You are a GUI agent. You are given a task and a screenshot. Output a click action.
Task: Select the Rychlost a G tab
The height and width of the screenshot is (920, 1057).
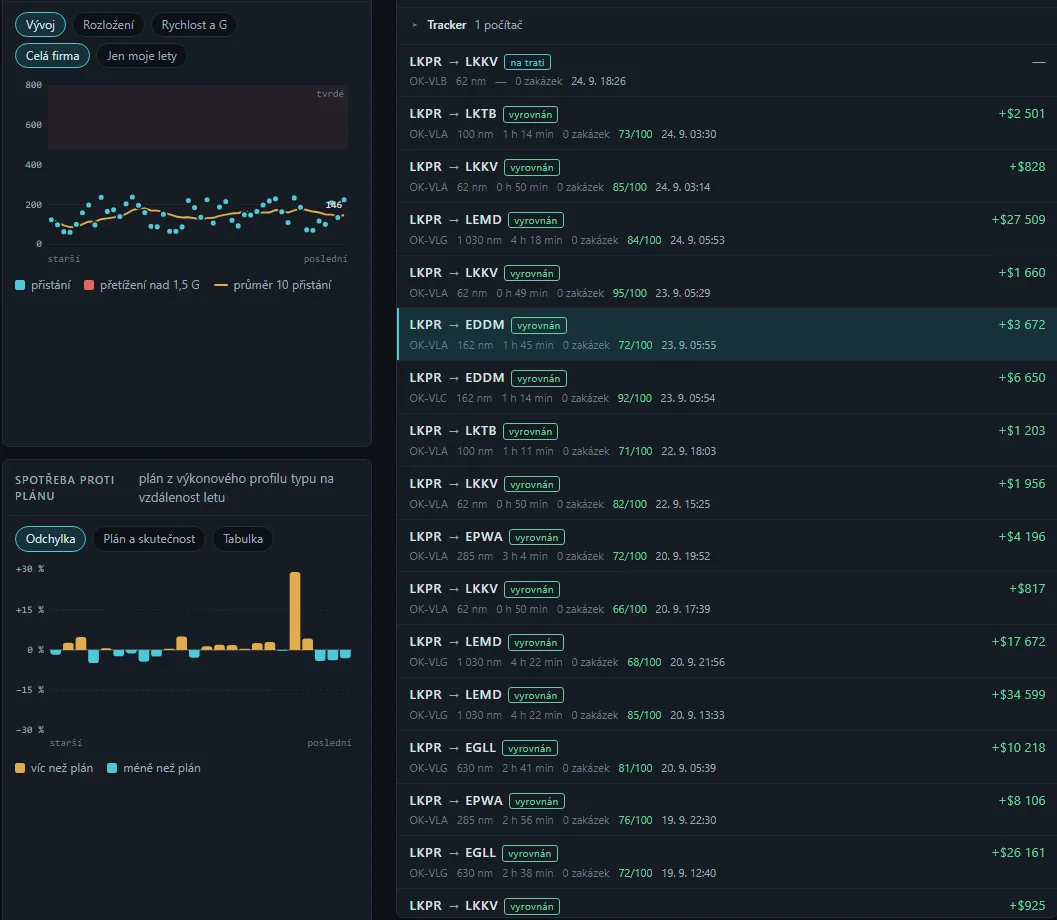194,25
